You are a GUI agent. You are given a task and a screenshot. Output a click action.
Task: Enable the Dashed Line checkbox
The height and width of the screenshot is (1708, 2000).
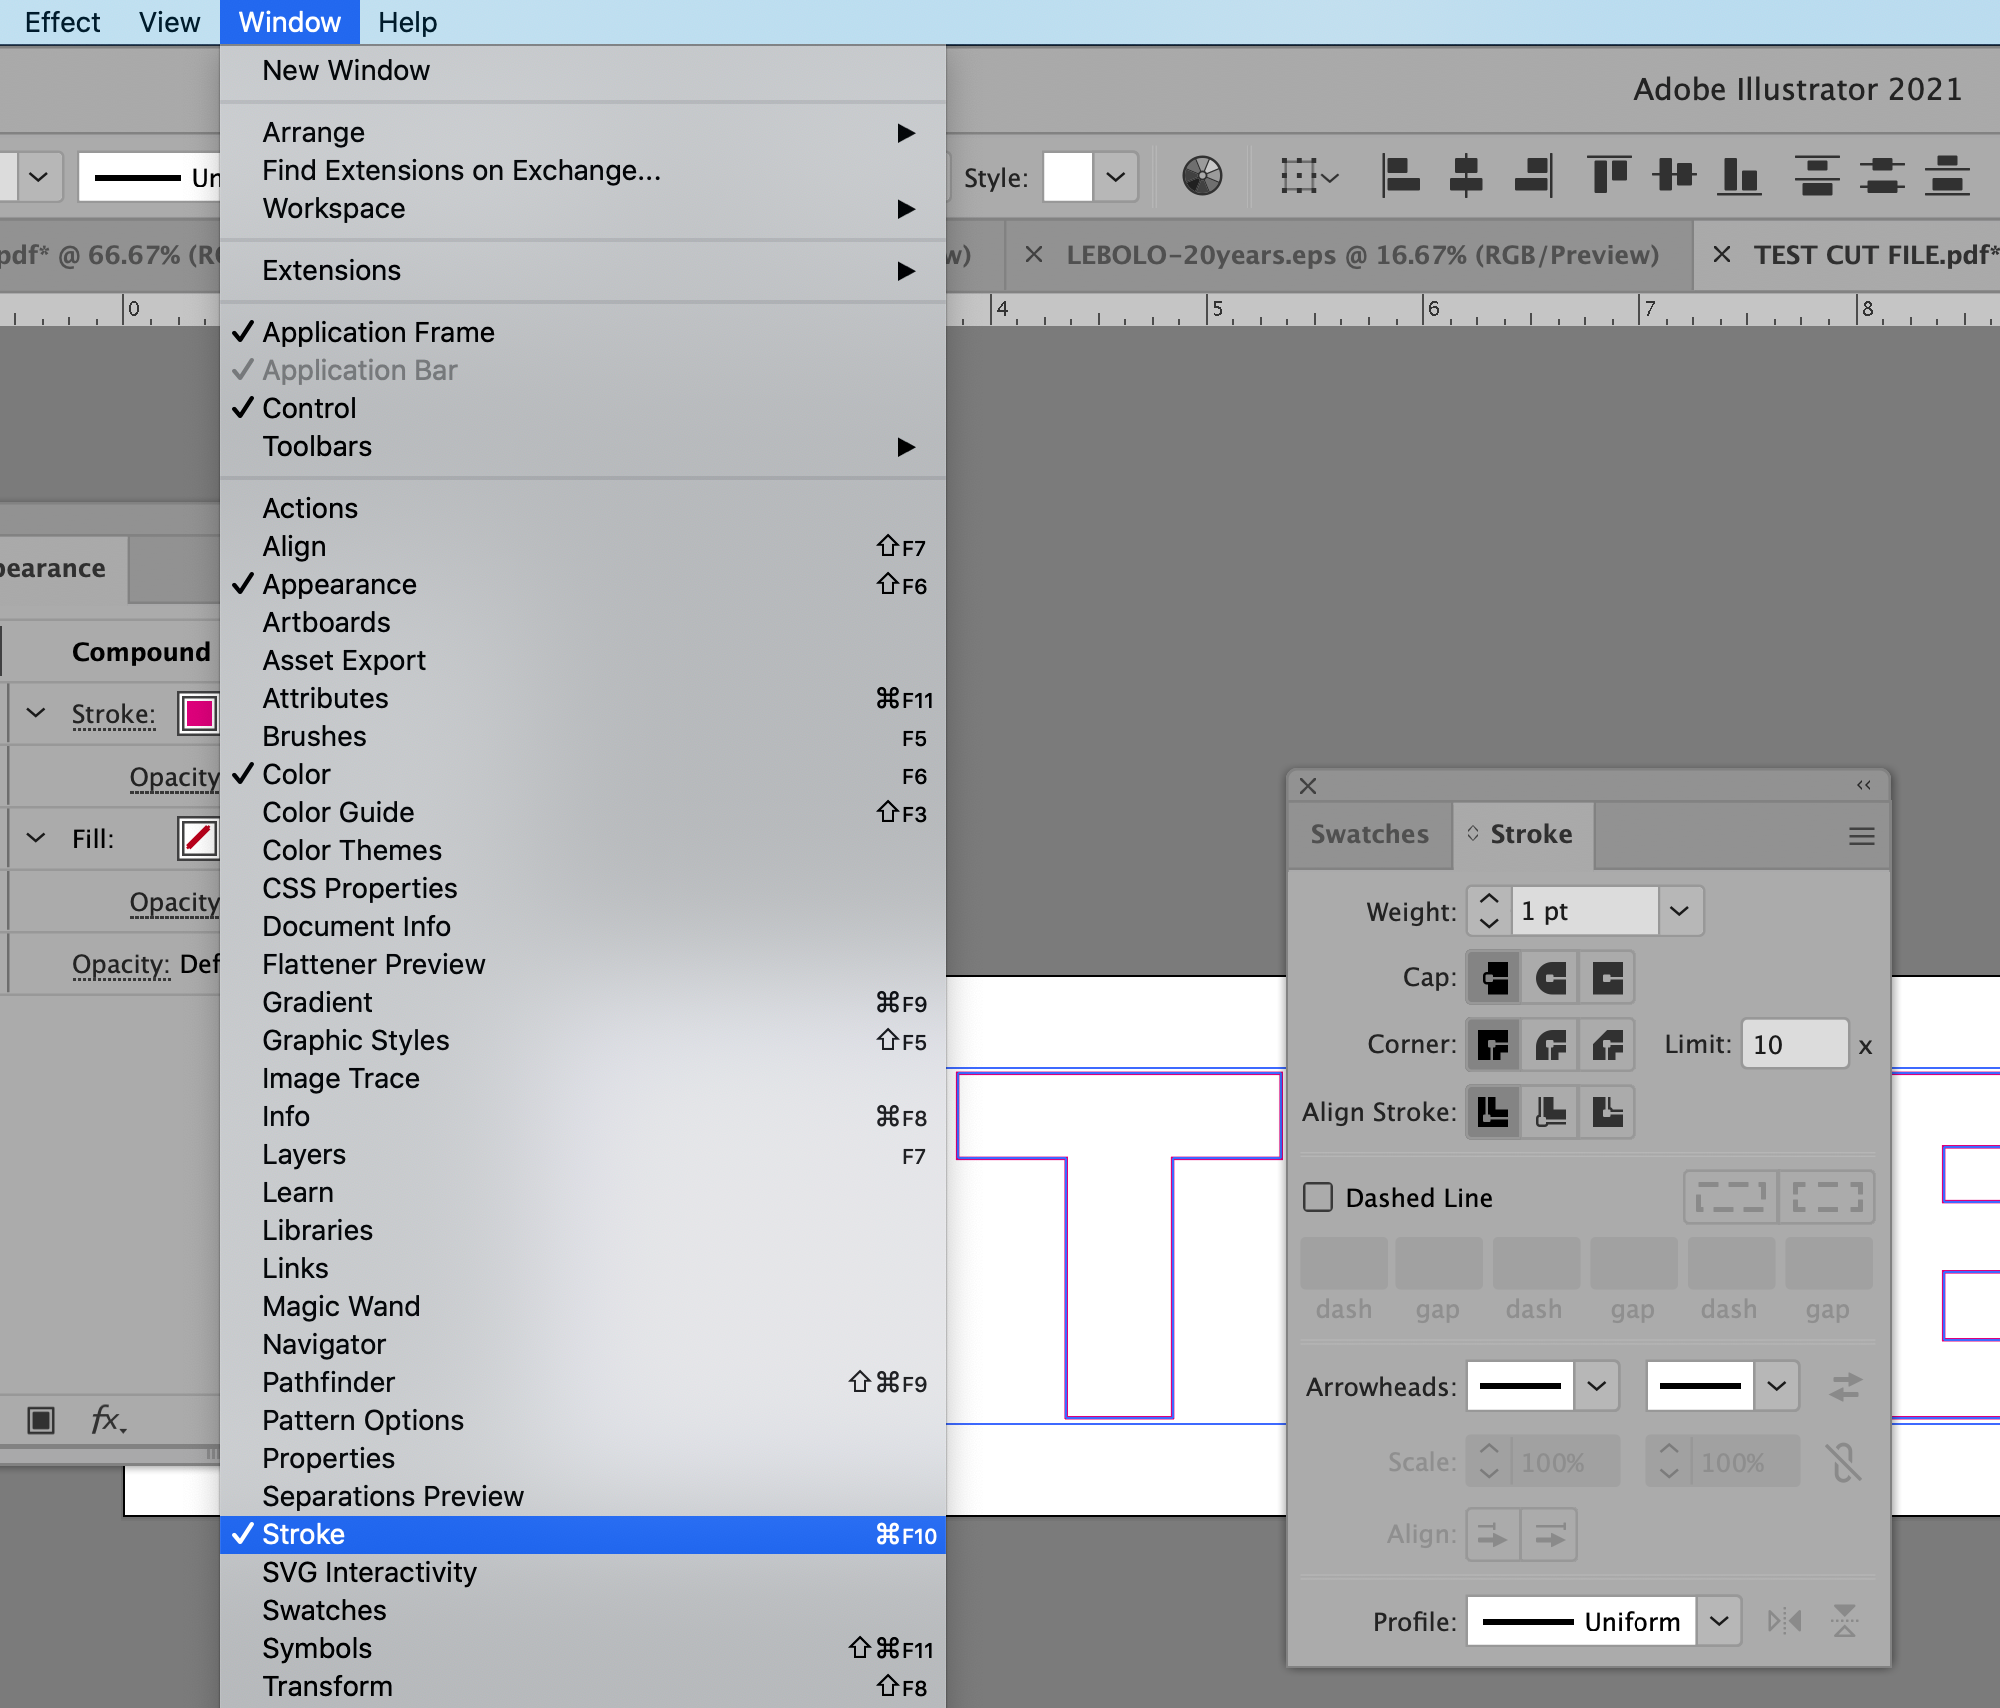coord(1318,1197)
